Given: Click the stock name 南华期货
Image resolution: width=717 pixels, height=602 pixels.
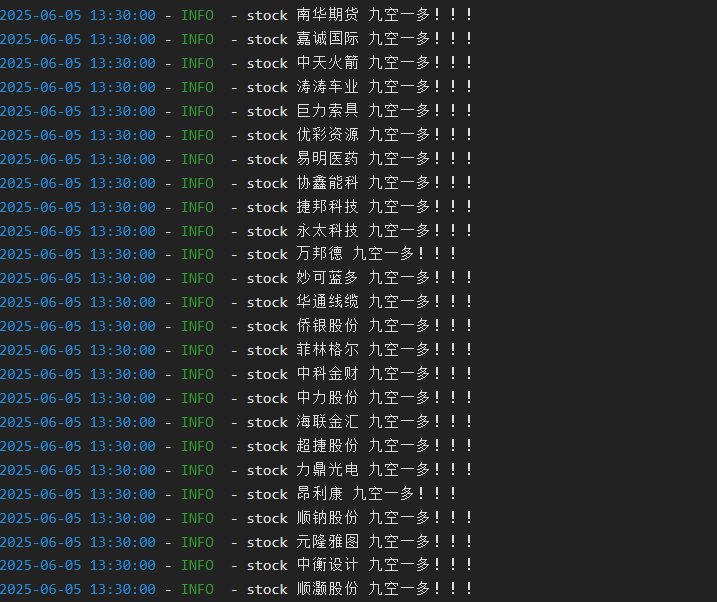Looking at the screenshot, I should pyautogui.click(x=327, y=15).
